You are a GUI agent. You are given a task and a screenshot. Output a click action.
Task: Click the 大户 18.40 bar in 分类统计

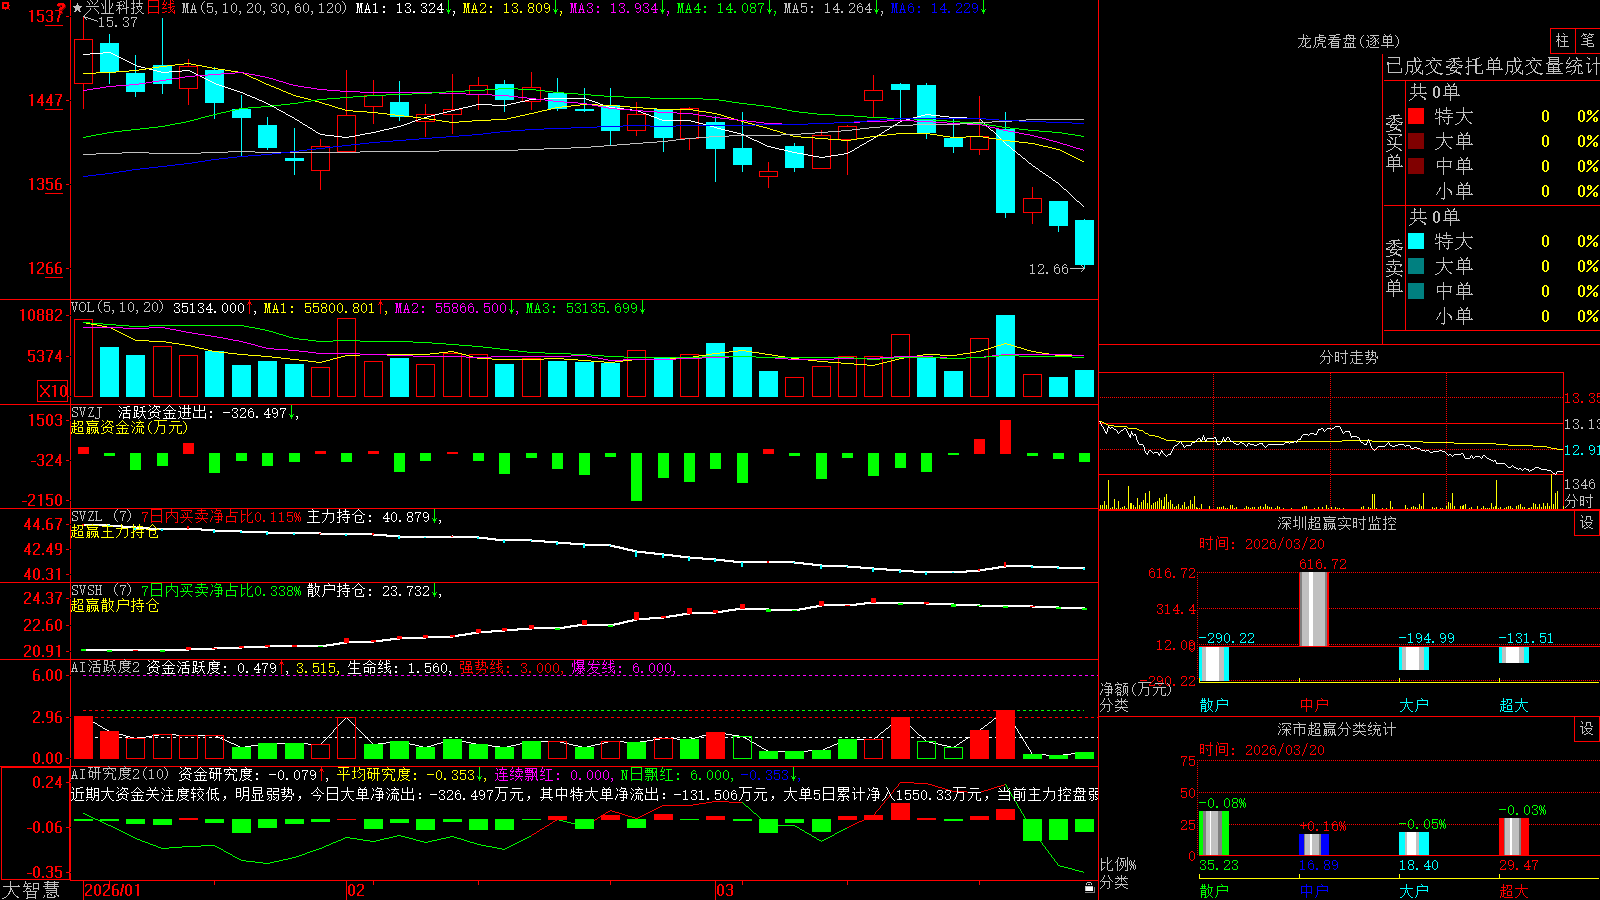[x=1414, y=844]
